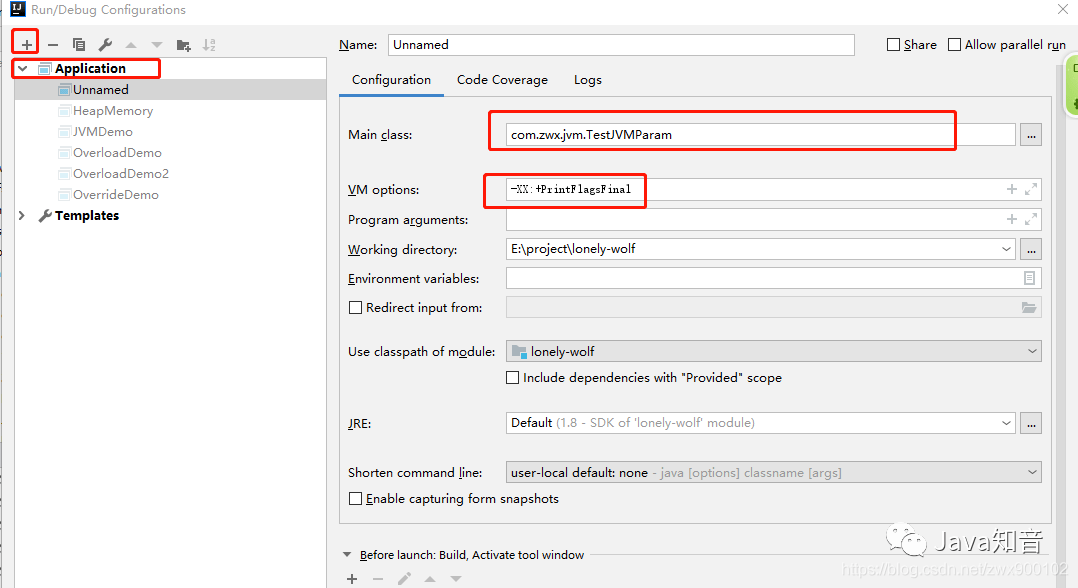This screenshot has width=1078, height=588.
Task: Click browse button next to JRE field
Action: [1031, 423]
